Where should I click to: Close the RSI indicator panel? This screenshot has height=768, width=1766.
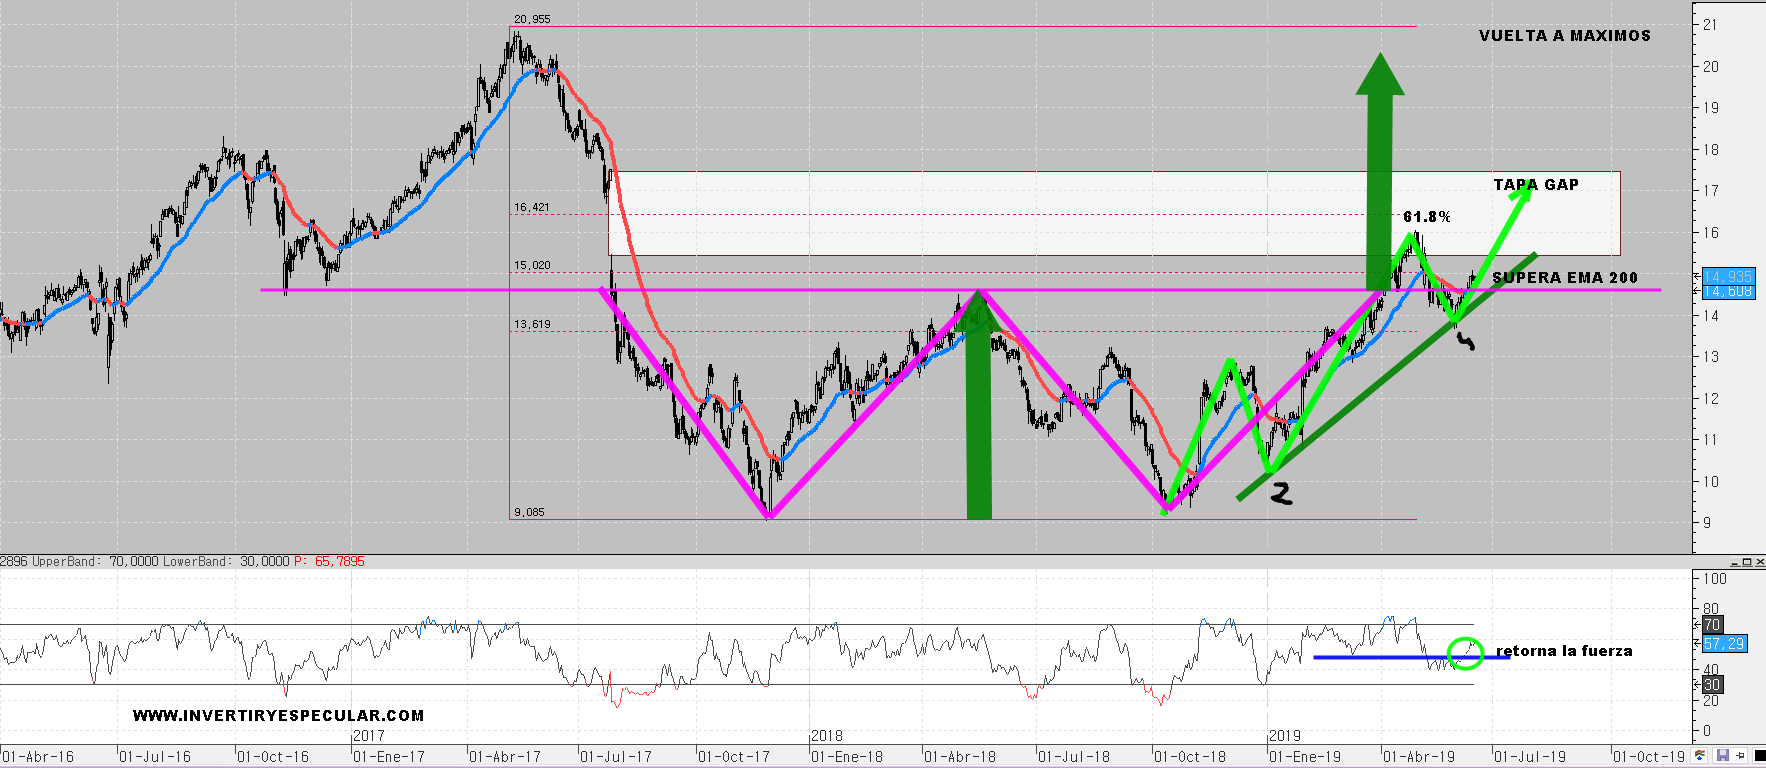1759,562
